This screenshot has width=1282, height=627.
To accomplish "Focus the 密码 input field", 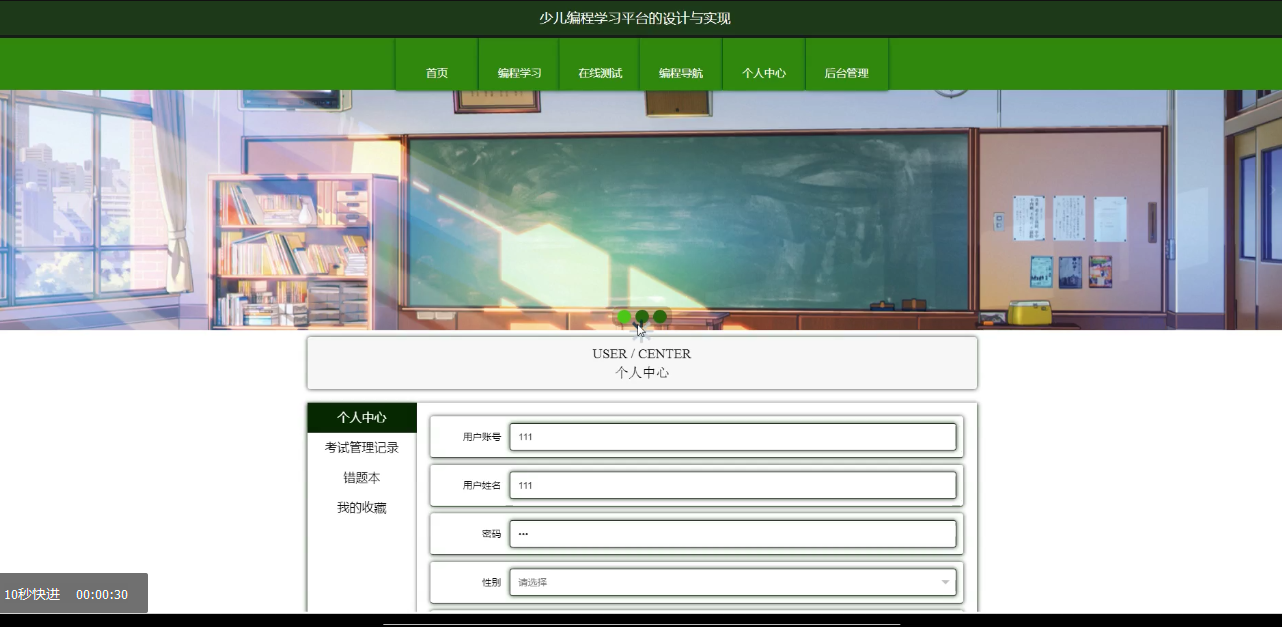I will tap(733, 534).
